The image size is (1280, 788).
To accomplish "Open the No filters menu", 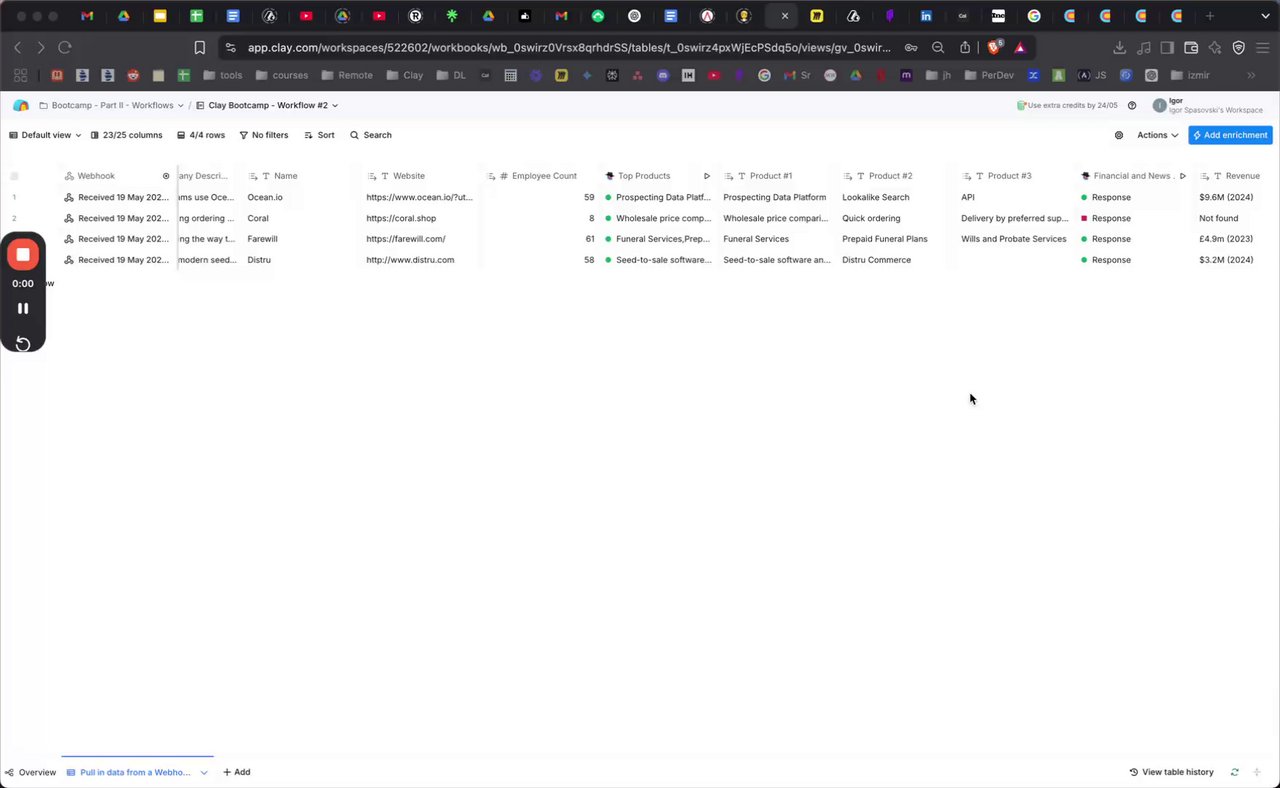I will (264, 135).
